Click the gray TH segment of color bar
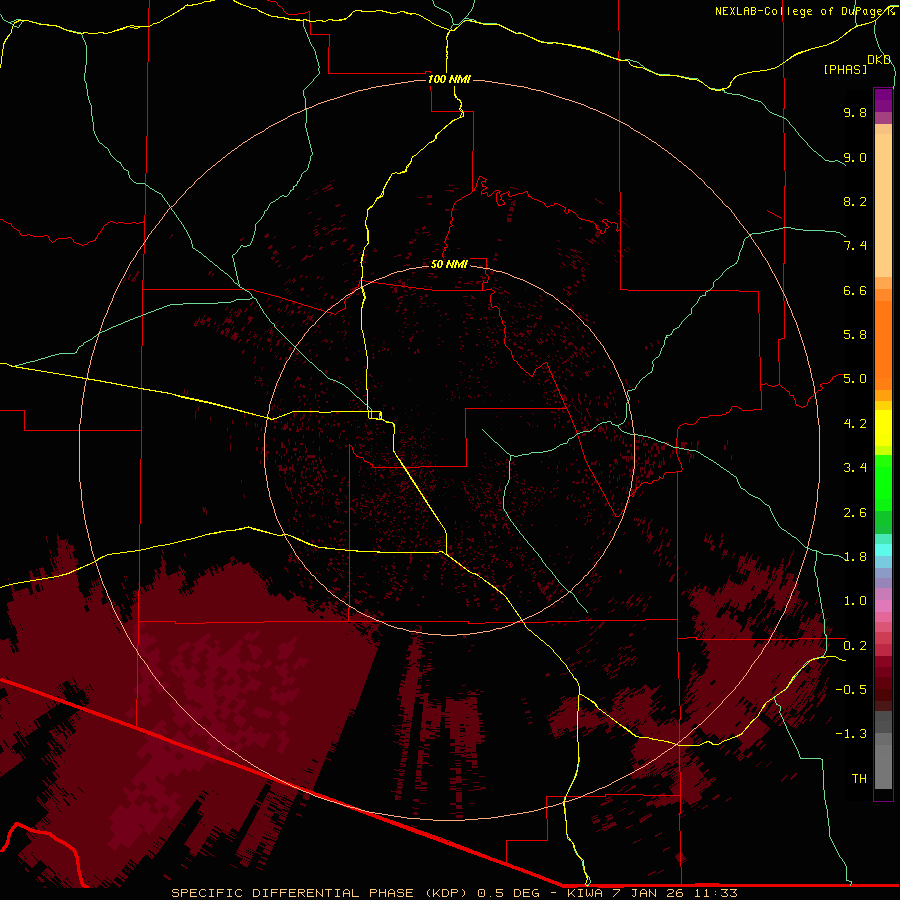Screen dimensions: 900x900 click(883, 766)
